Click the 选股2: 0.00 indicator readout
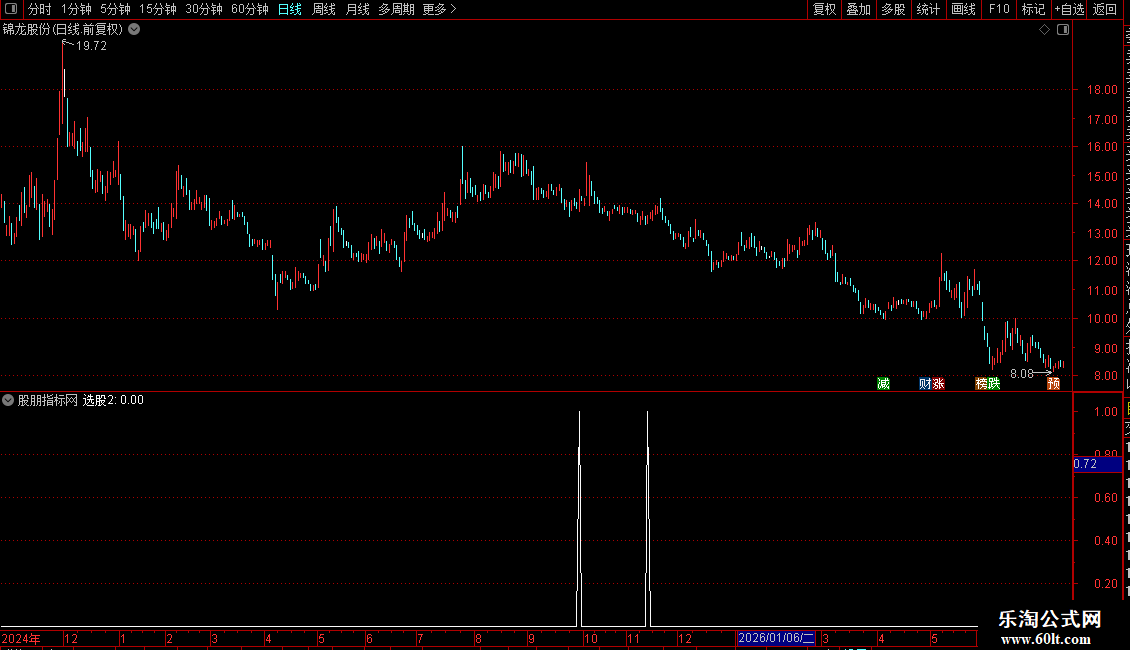The height and width of the screenshot is (650, 1130). (113, 400)
